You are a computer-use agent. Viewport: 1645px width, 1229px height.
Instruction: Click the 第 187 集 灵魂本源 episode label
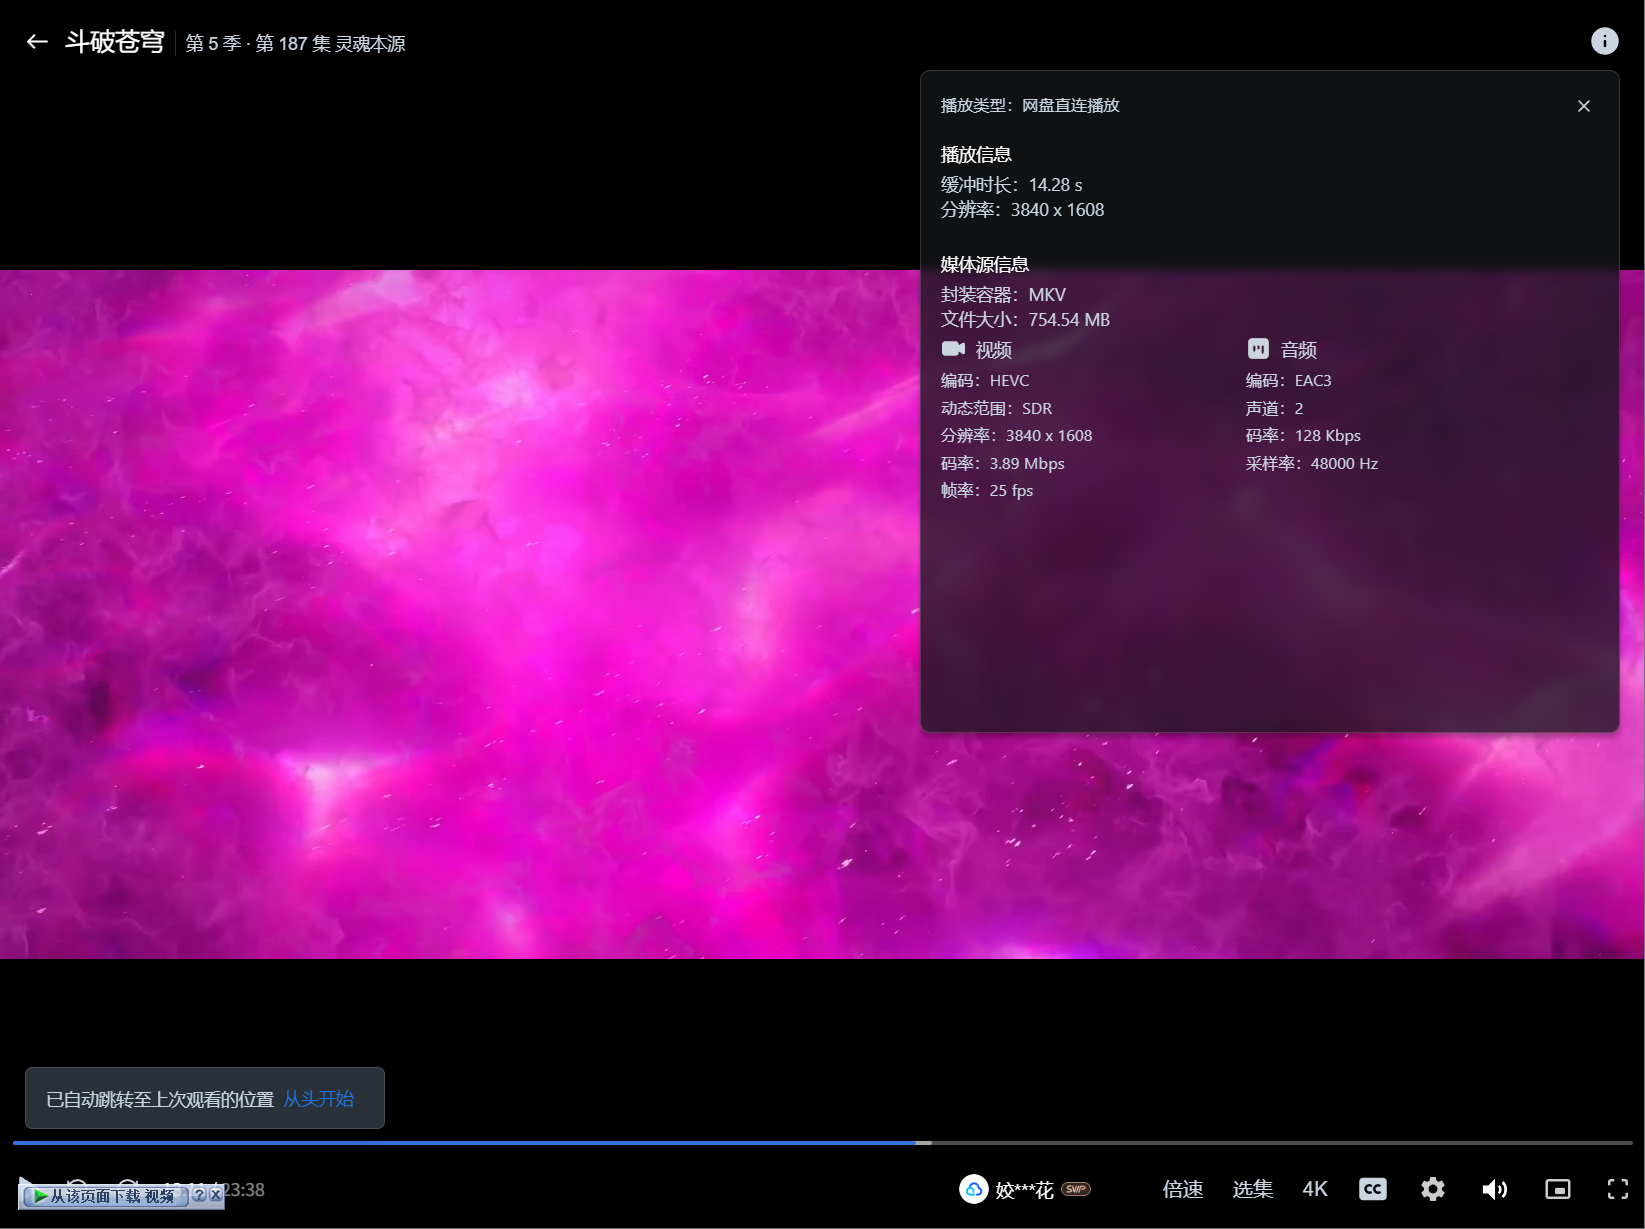click(330, 44)
